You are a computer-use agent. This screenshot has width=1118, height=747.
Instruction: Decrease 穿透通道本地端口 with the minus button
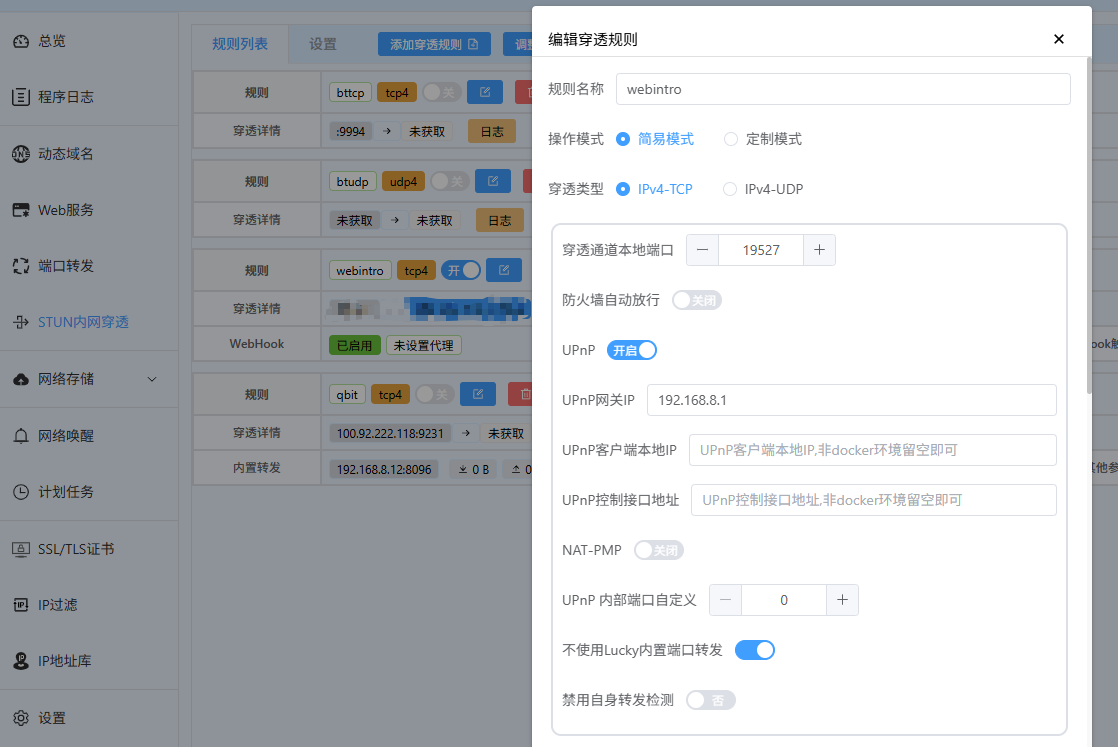coord(702,250)
